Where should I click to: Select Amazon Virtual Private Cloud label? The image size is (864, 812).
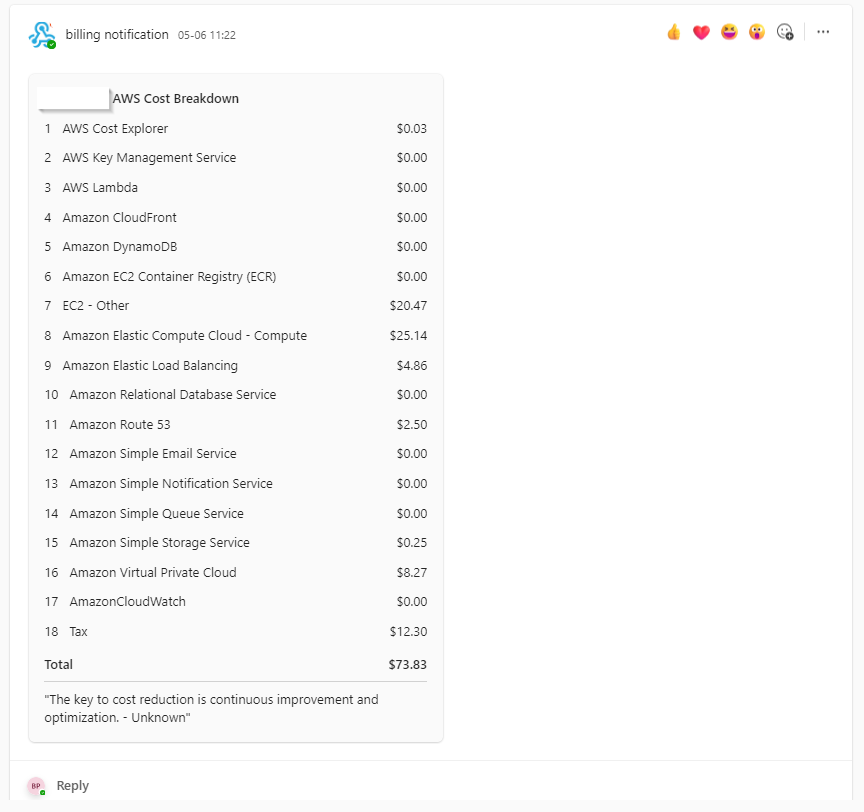(153, 573)
